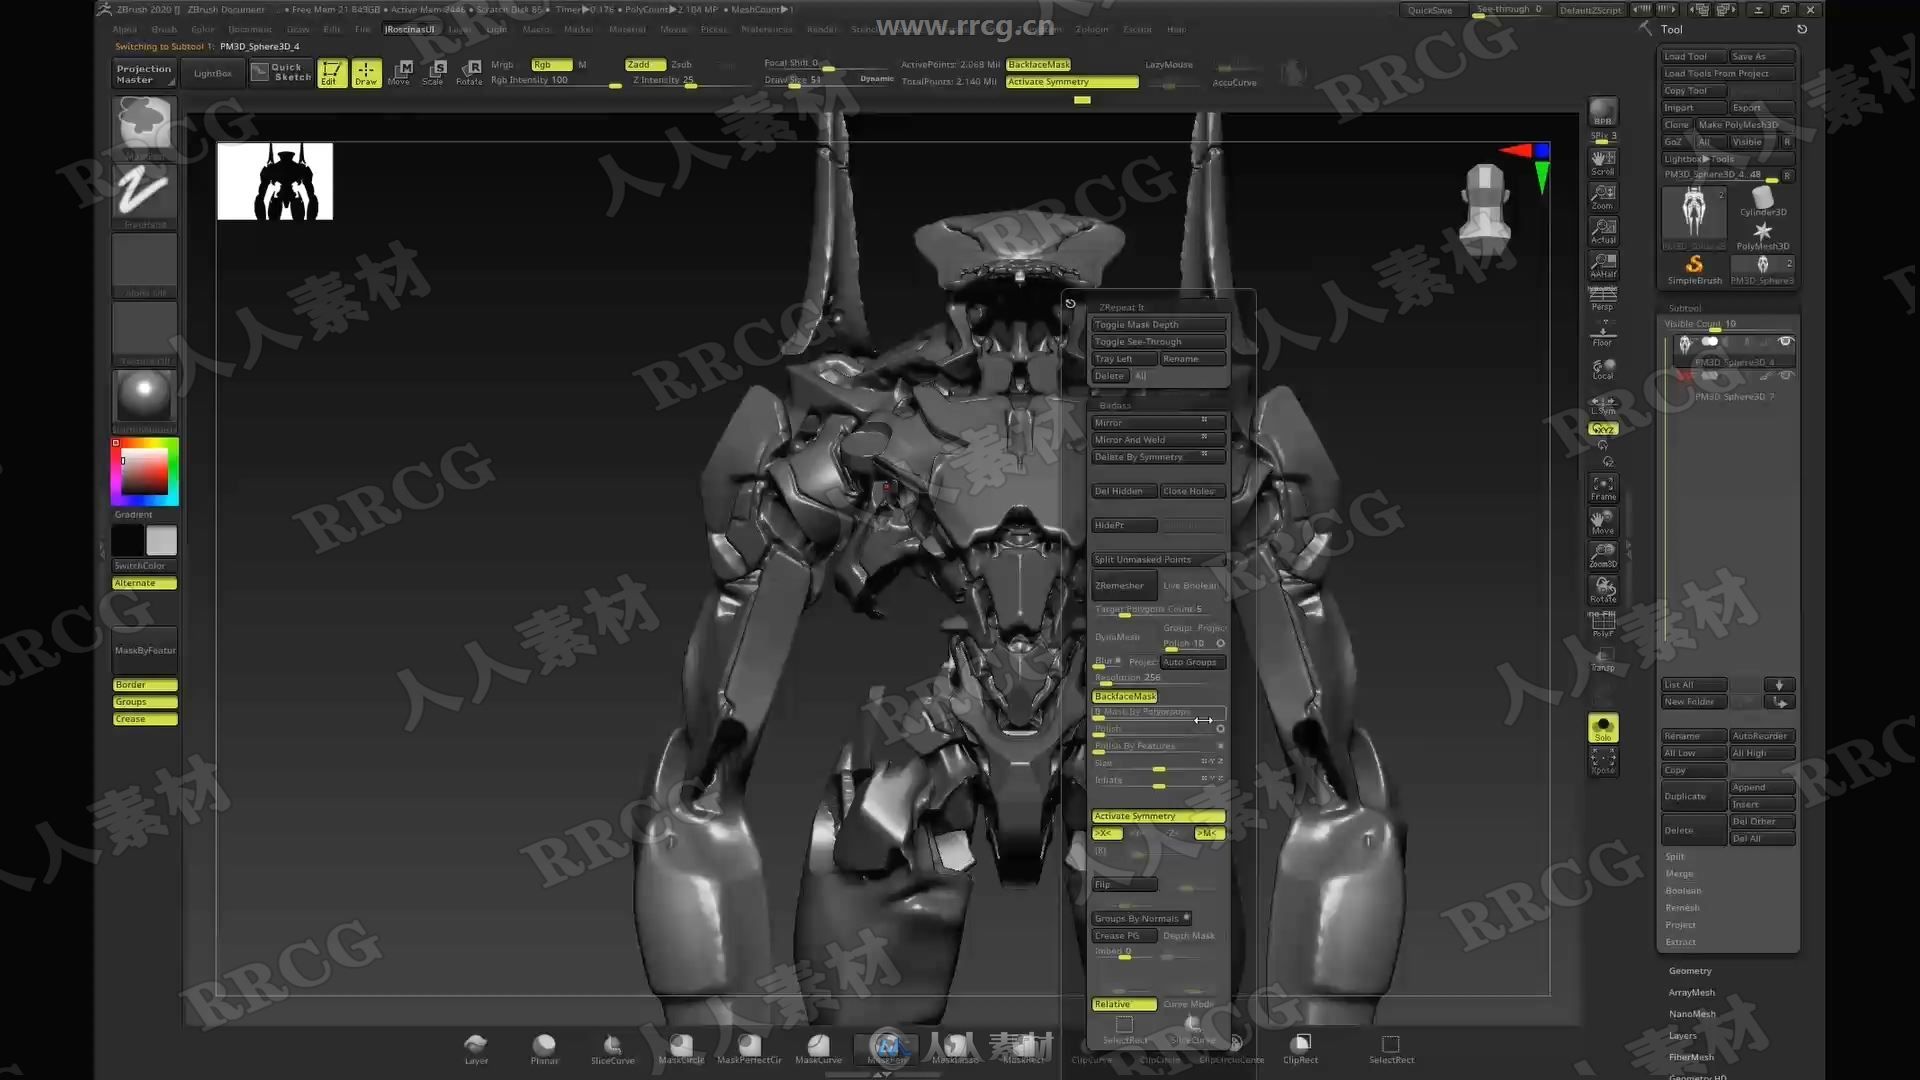Click the Actual size icon
This screenshot has height=1080, width=1920.
pos(1603,231)
